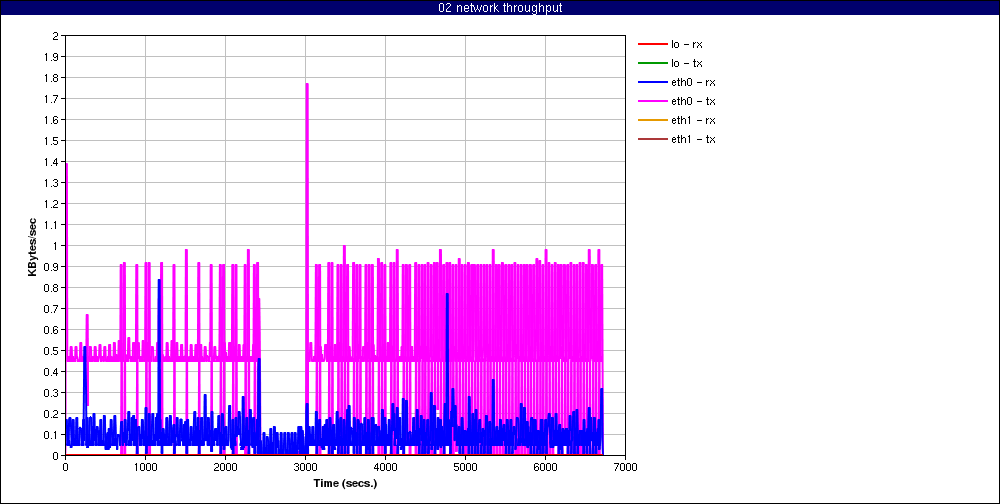Screen dimensions: 1000x504
Task: Click the y-axis tick label 0.5
Action: (x=52, y=350)
